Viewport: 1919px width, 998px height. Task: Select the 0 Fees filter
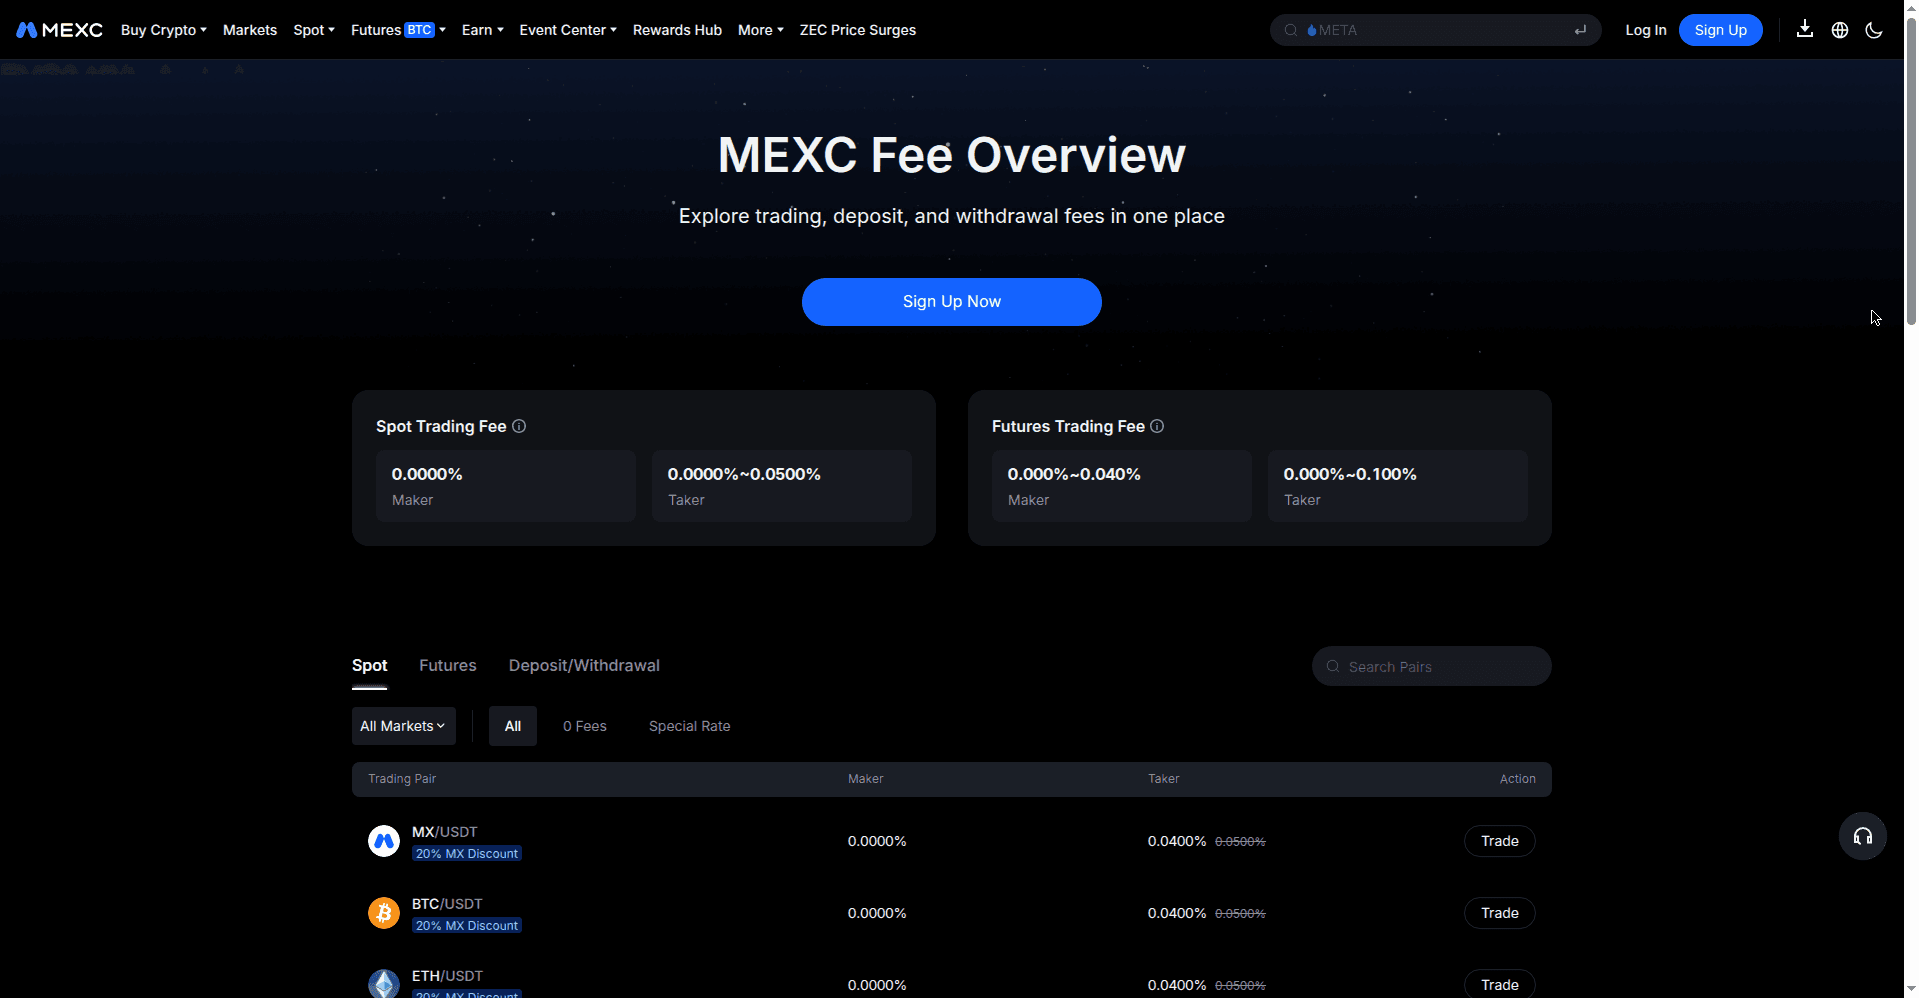(585, 726)
